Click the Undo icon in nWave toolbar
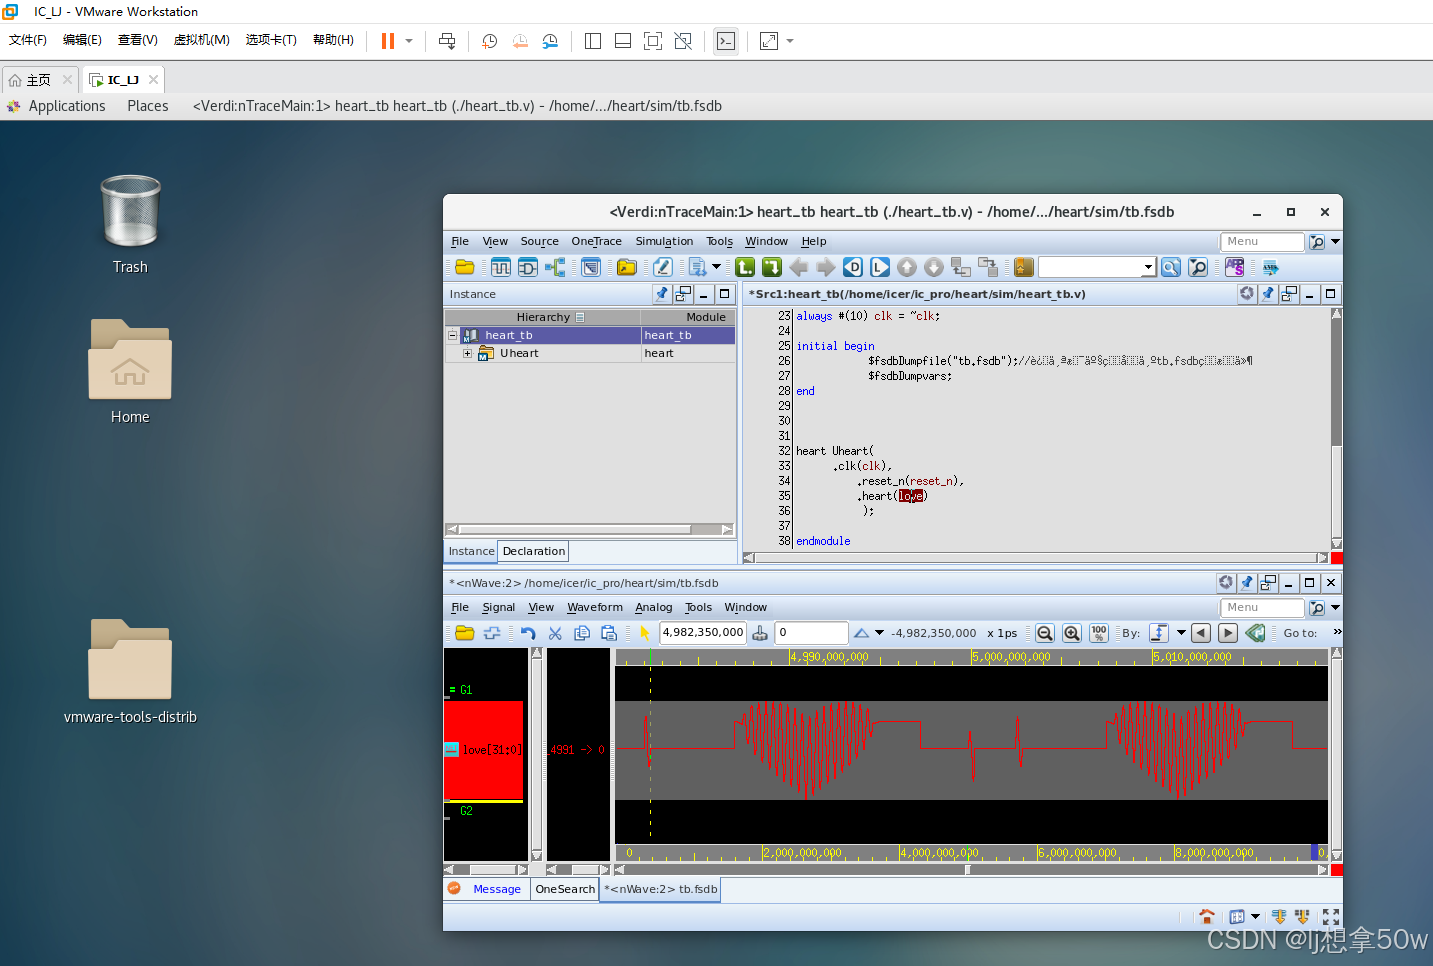 point(526,632)
